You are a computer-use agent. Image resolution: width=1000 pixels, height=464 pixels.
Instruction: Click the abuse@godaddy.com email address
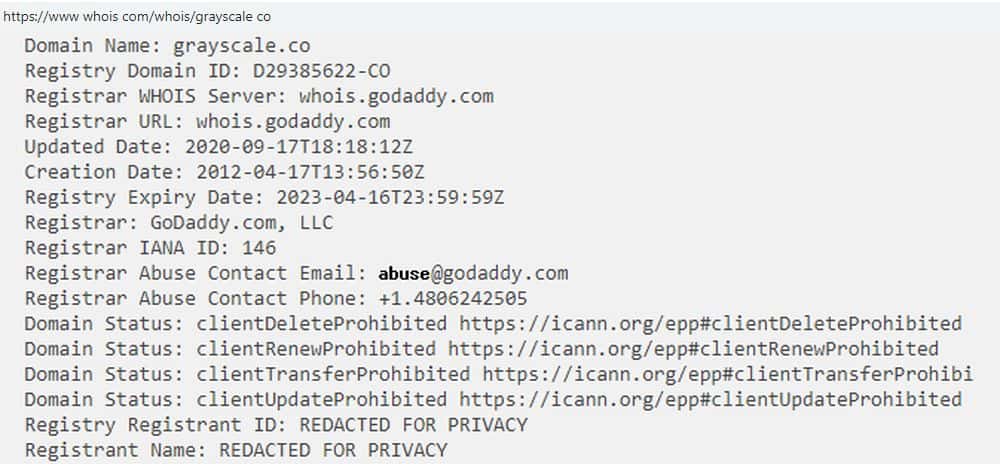pyautogui.click(x=473, y=273)
